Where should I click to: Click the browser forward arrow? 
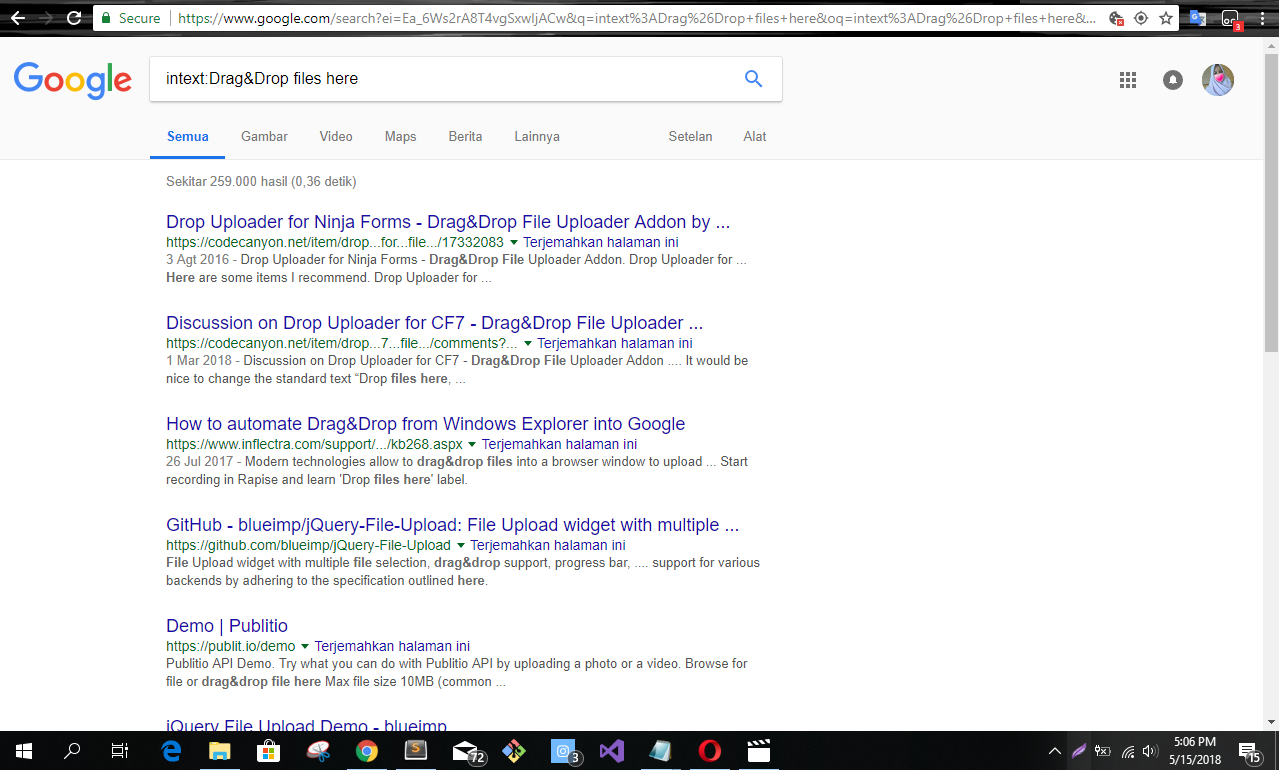click(x=46, y=18)
